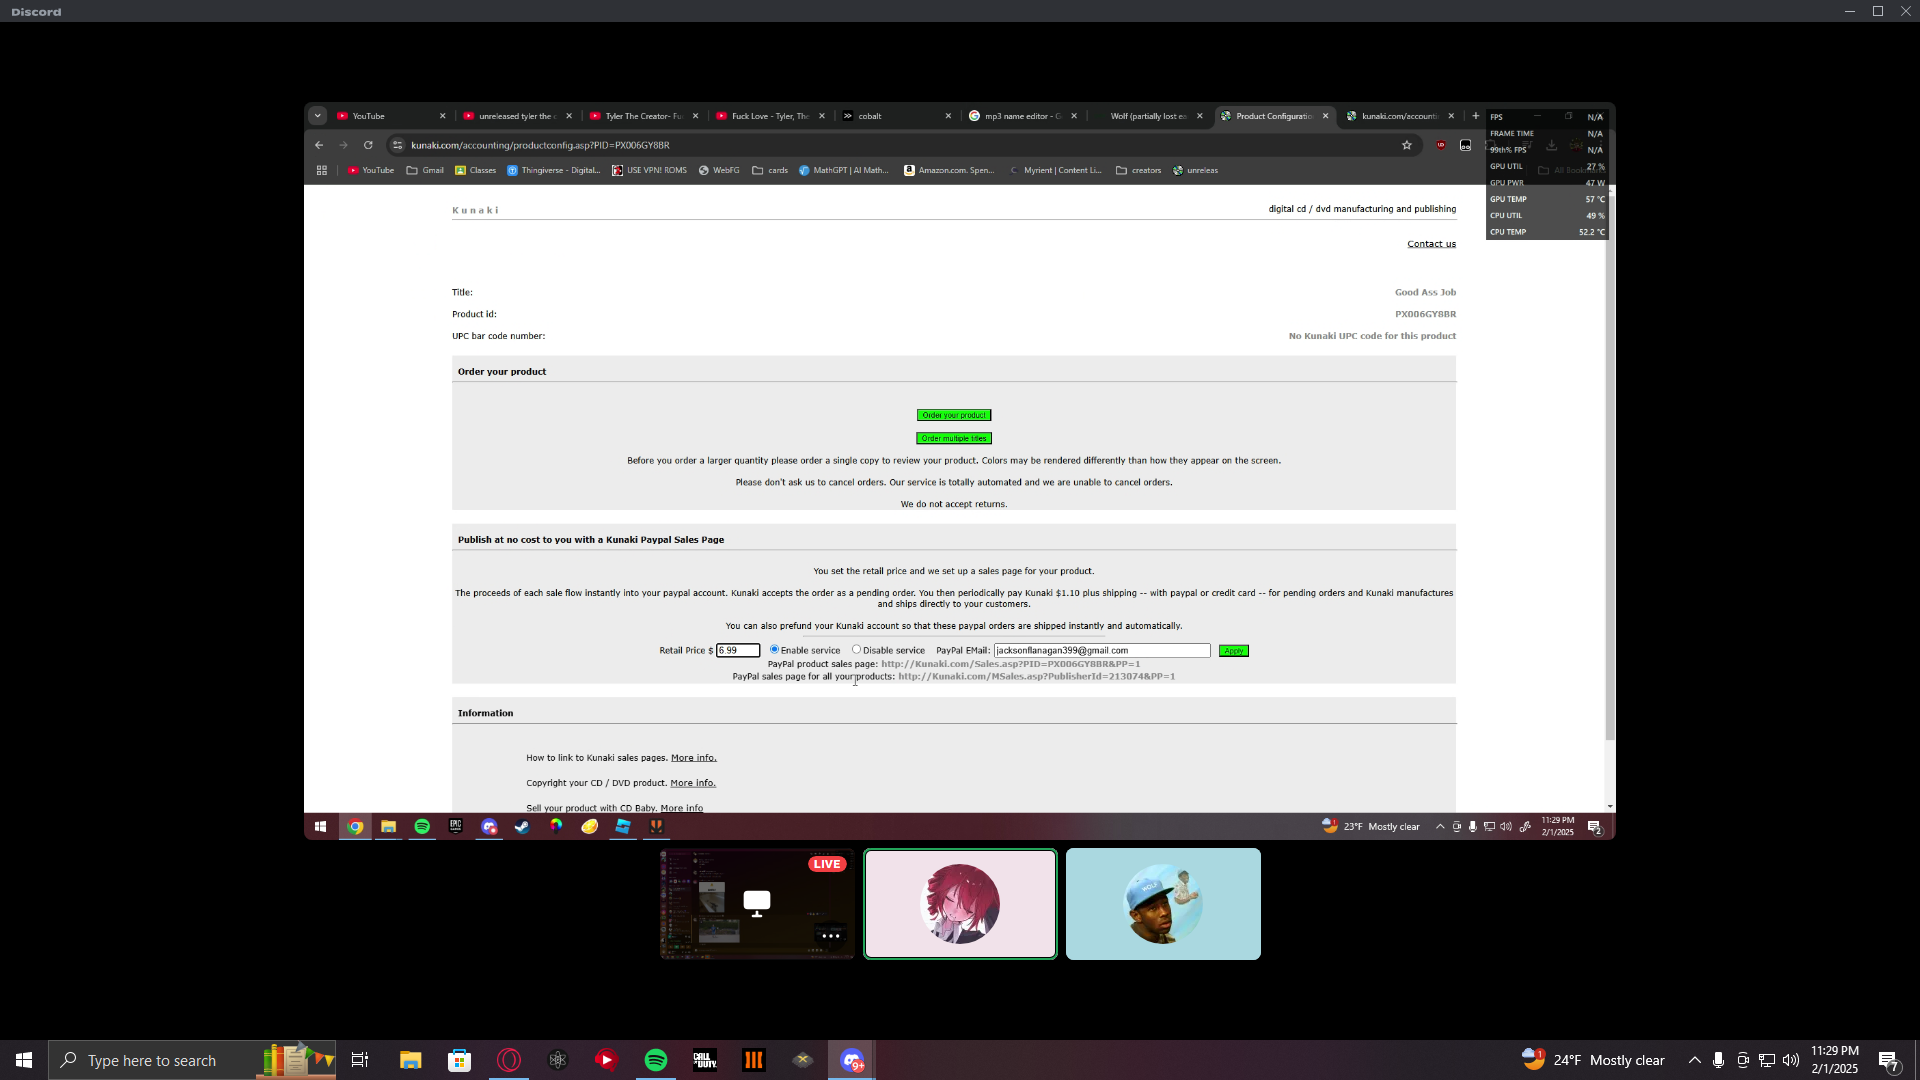This screenshot has height=1080, width=1920.
Task: Open Spotify from the Windows taskbar
Action: (656, 1060)
